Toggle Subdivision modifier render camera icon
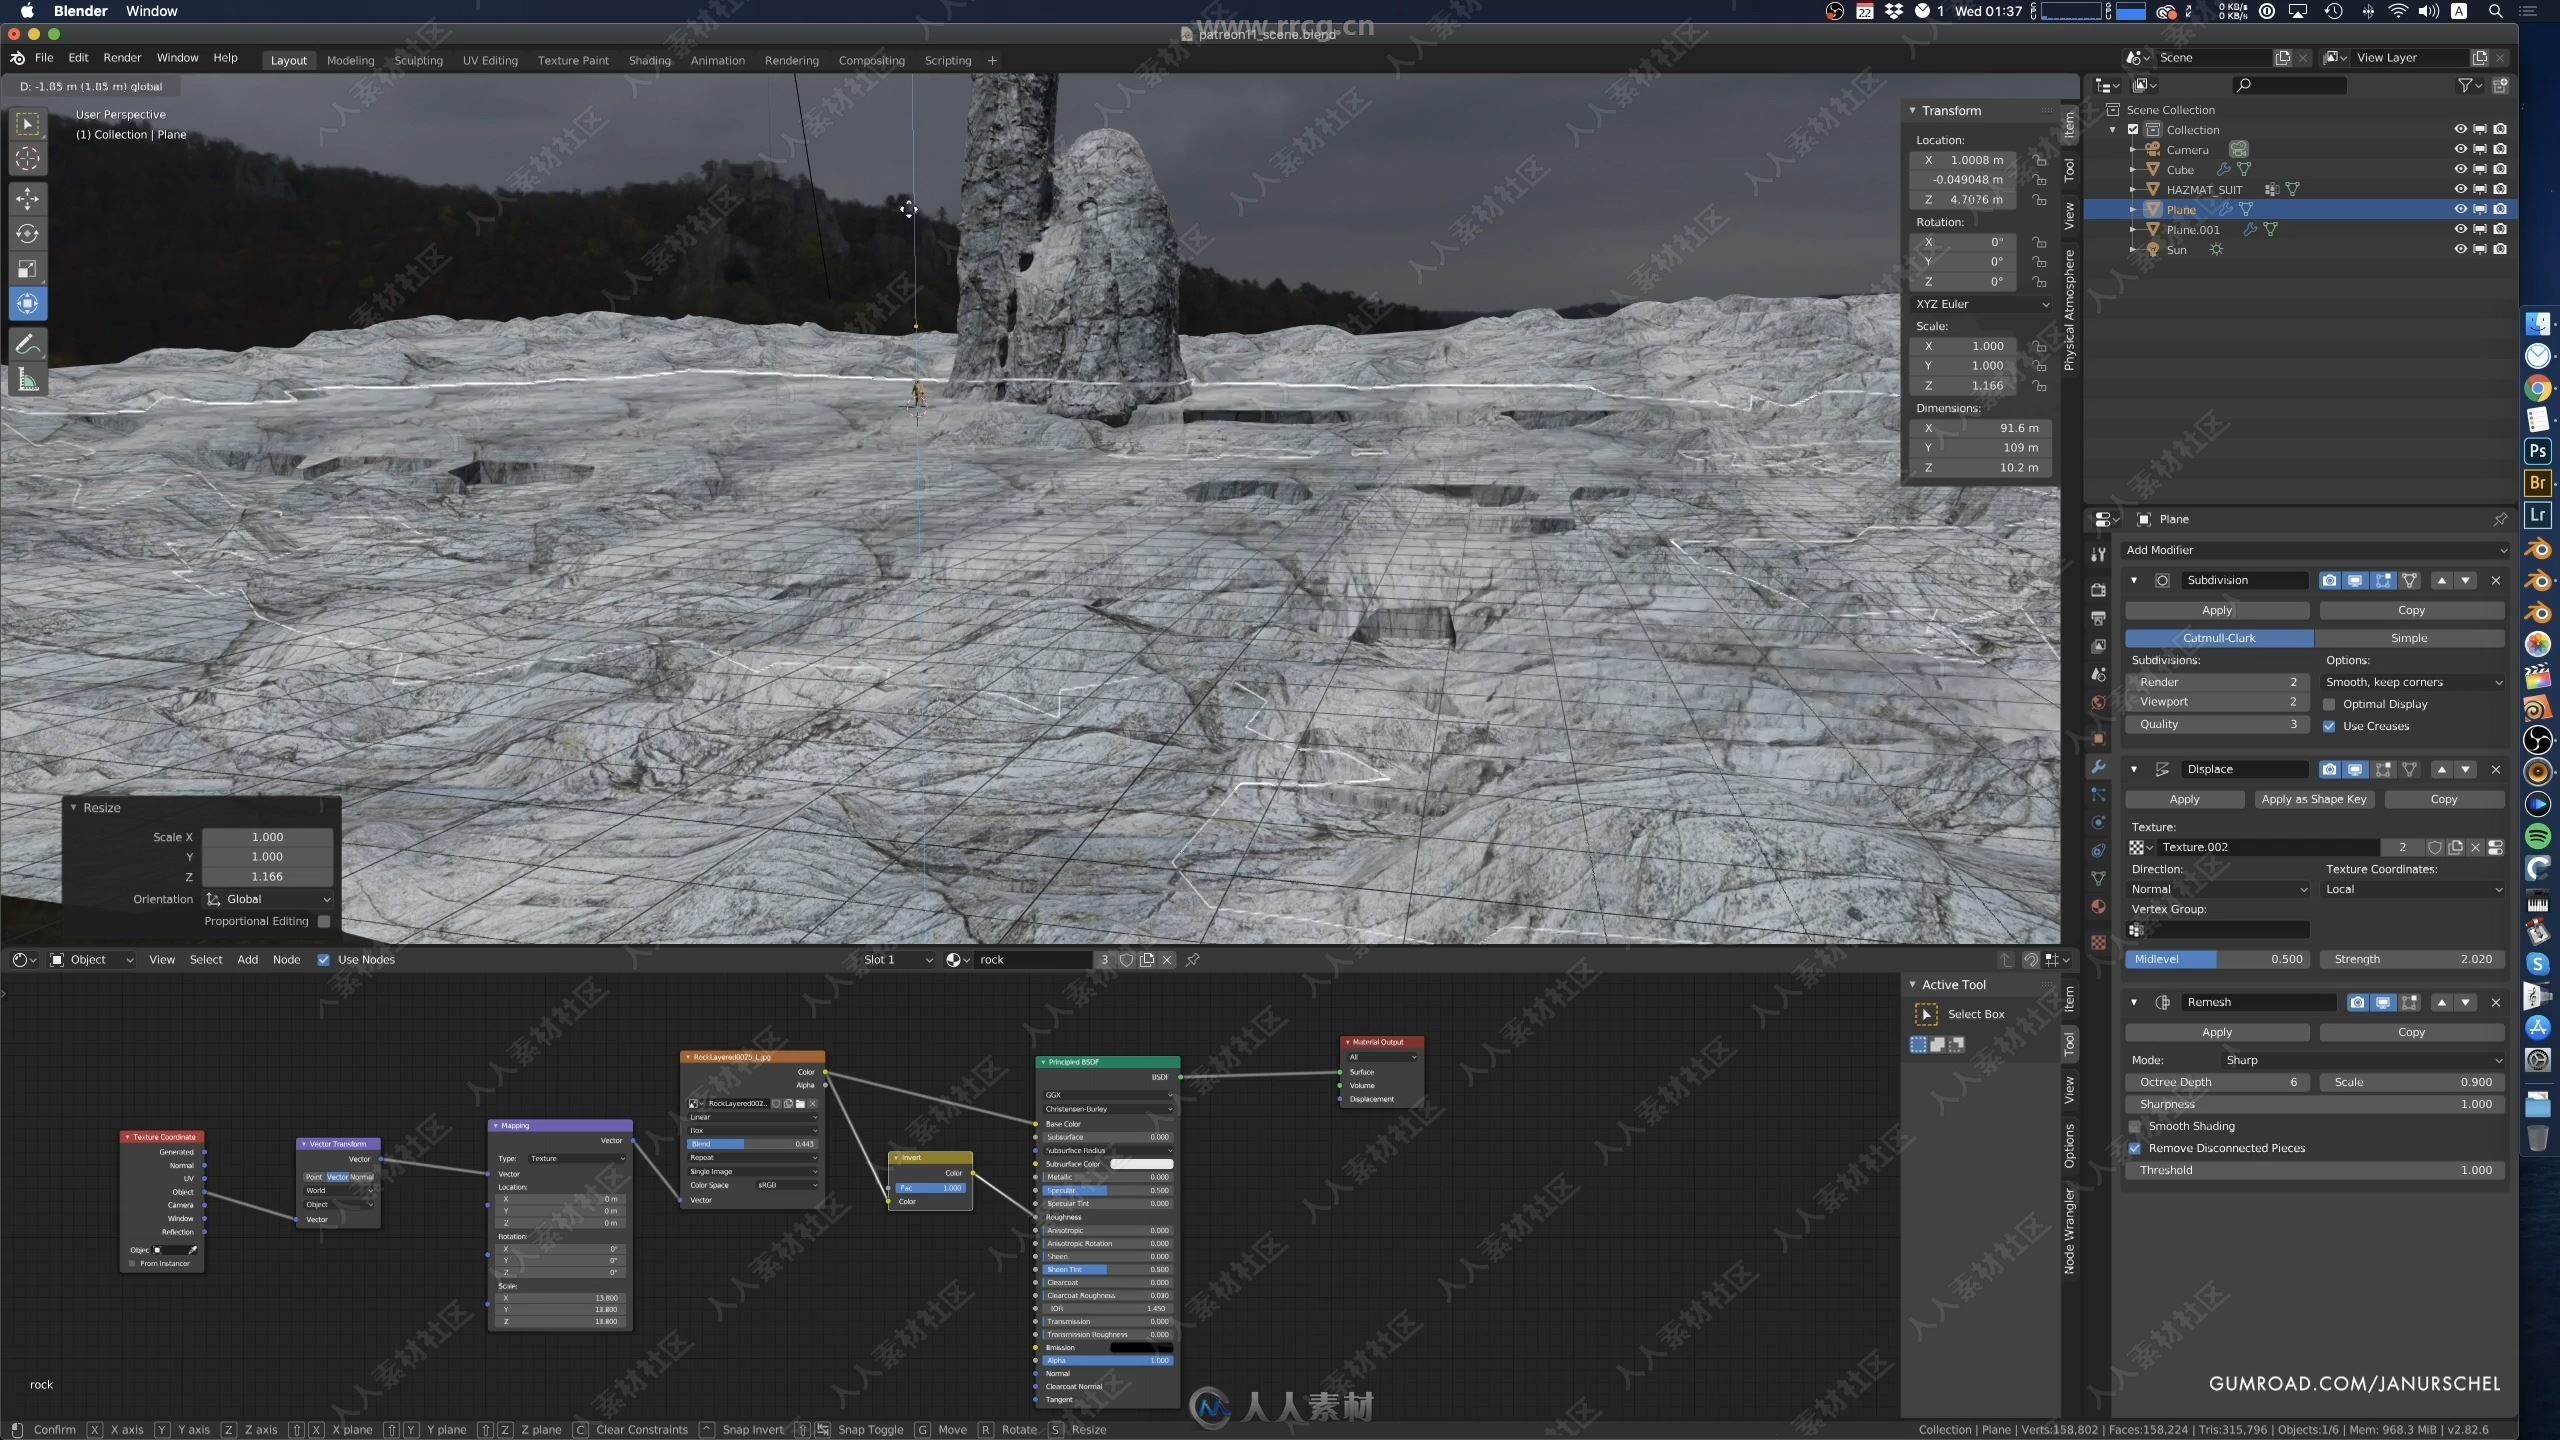Viewport: 2560px width, 1440px height. (x=2330, y=580)
